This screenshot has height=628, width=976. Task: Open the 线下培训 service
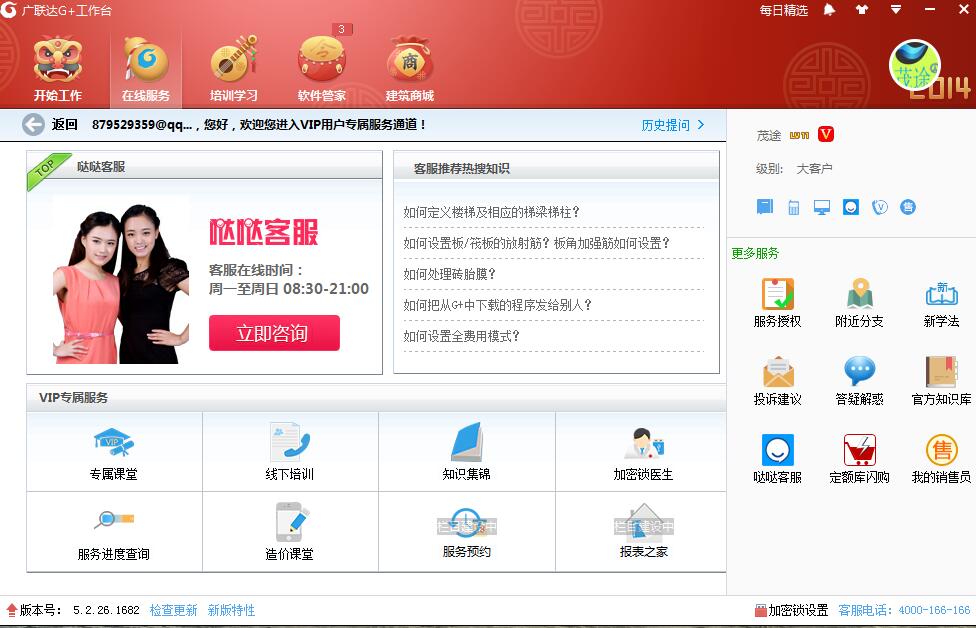pyautogui.click(x=290, y=452)
